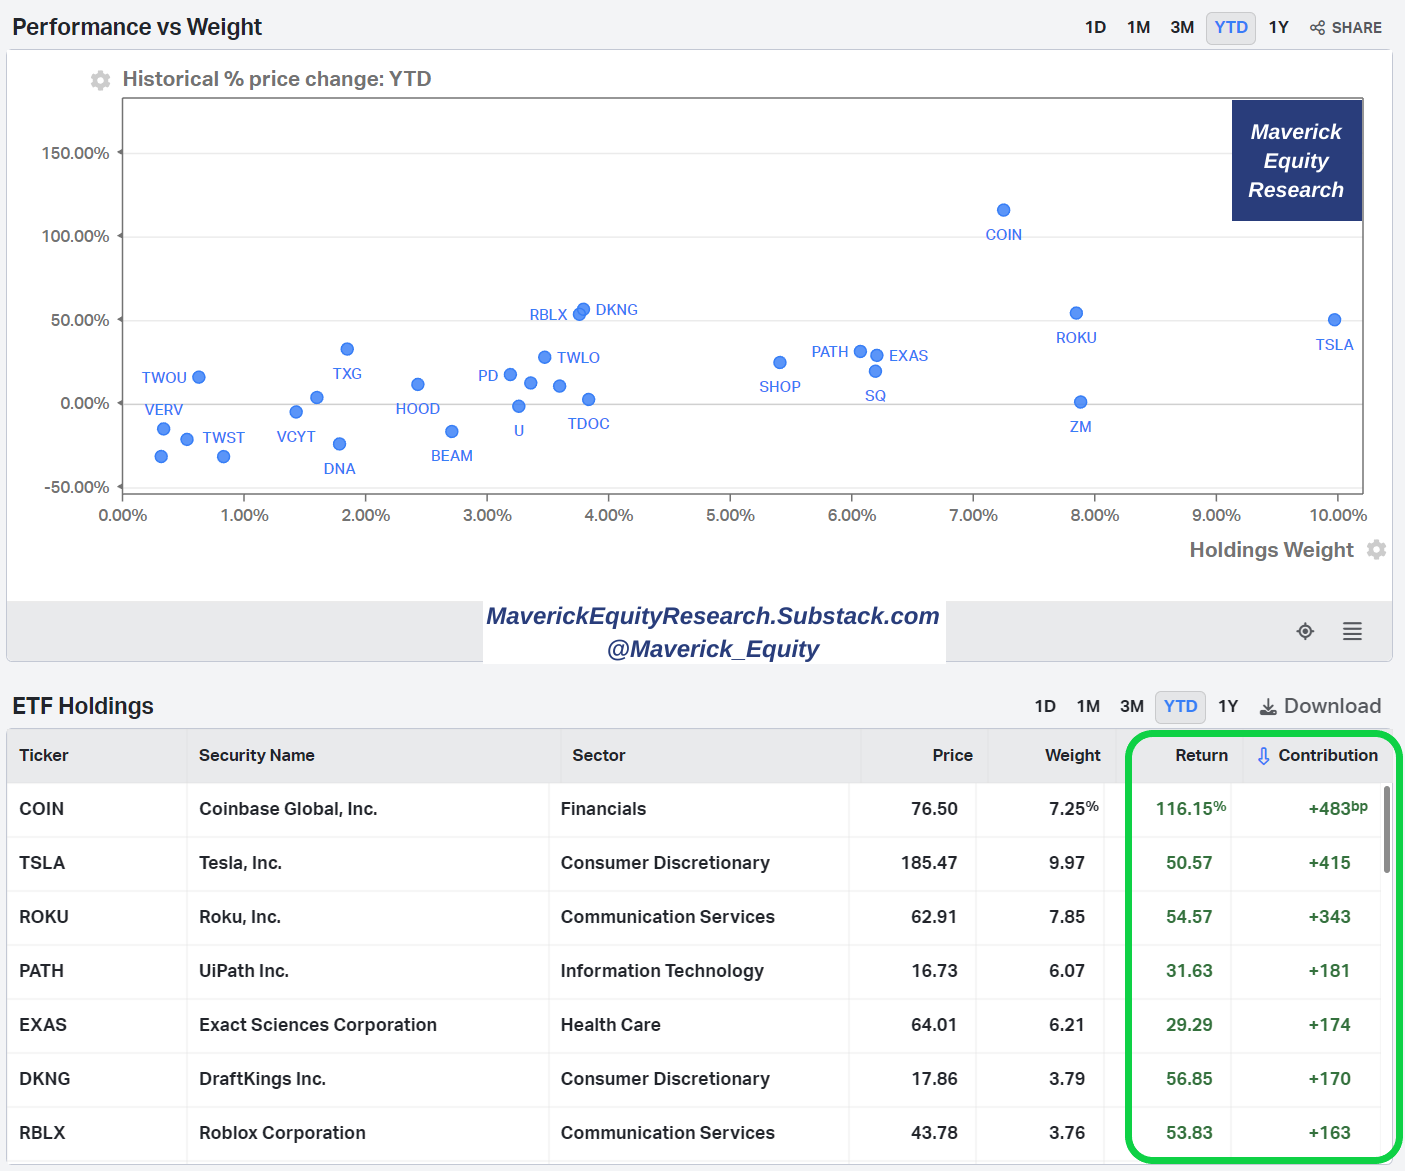Sort by Contribution column arrow
Viewport: 1405px width, 1171px height.
click(x=1264, y=756)
